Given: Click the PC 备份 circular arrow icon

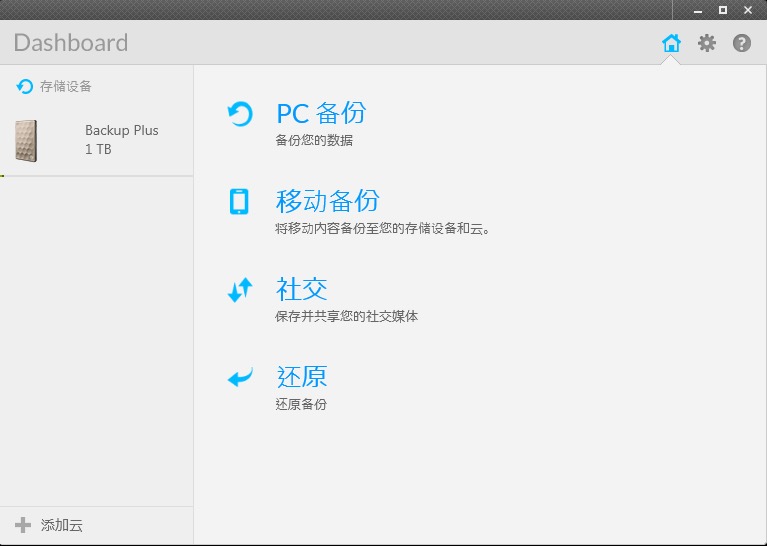Looking at the screenshot, I should pyautogui.click(x=240, y=114).
